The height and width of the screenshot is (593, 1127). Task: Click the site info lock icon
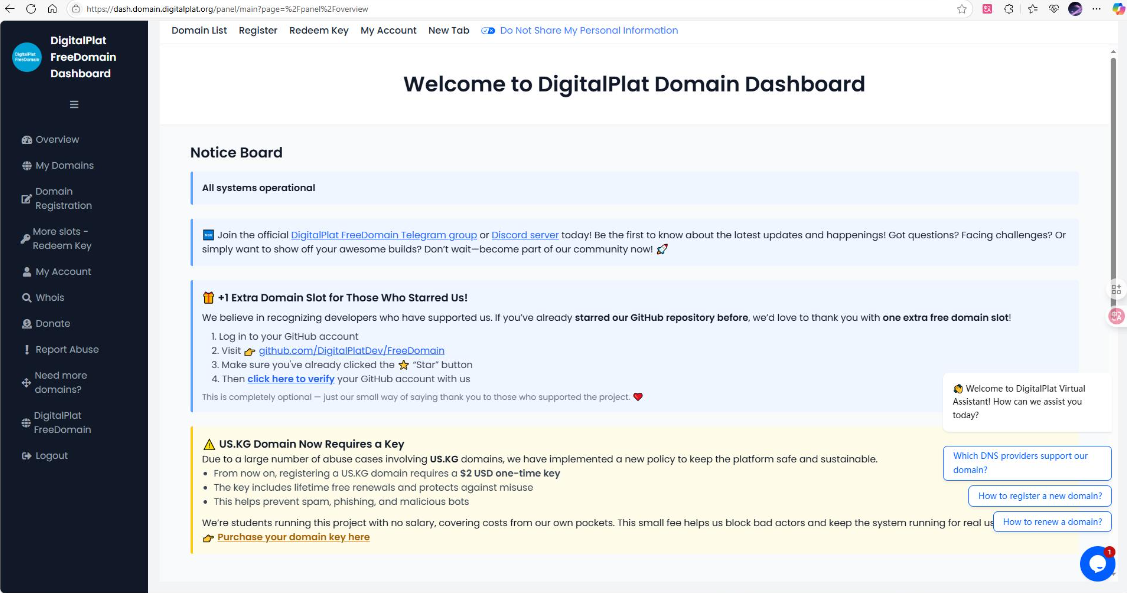click(x=75, y=9)
